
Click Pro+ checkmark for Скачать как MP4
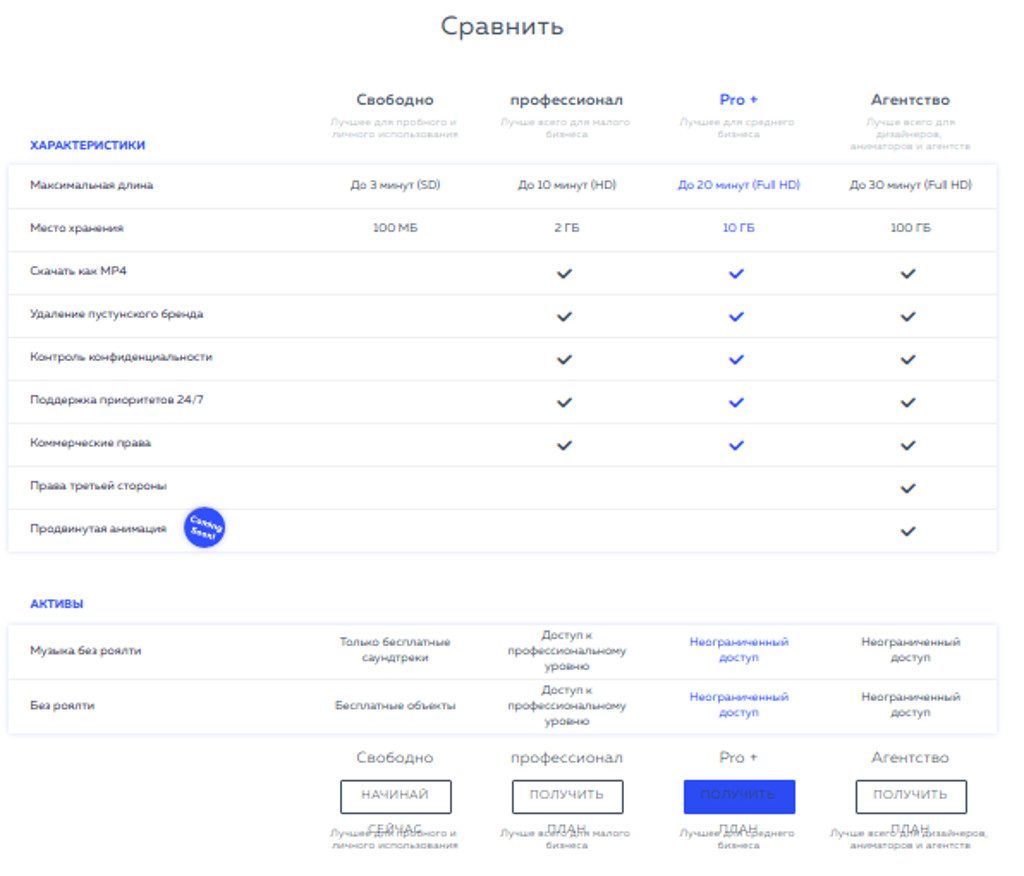pos(737,273)
